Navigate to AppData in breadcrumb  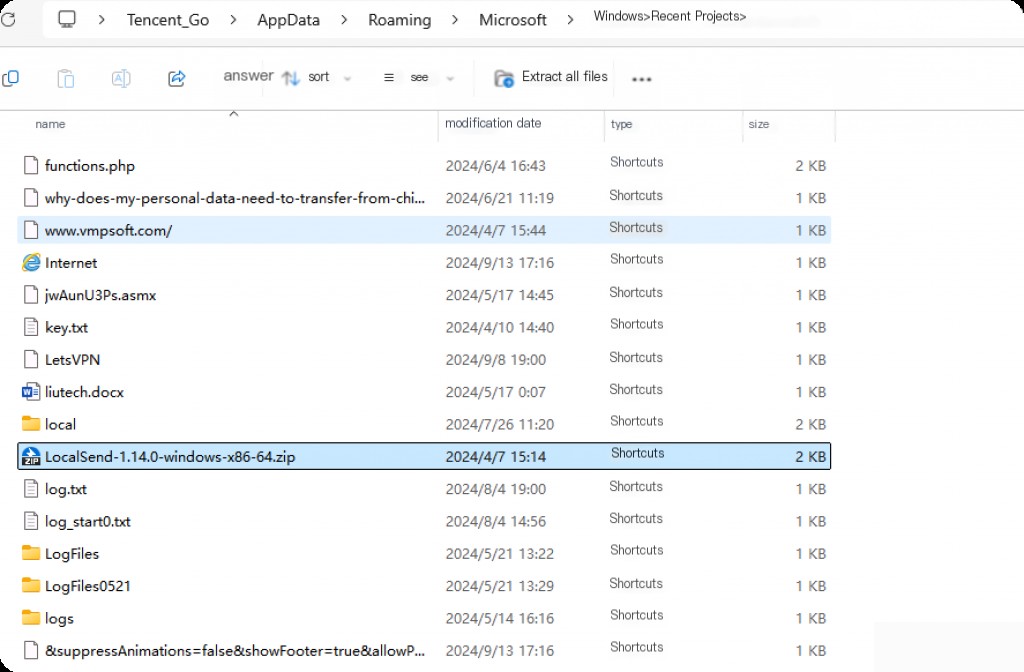pos(289,20)
